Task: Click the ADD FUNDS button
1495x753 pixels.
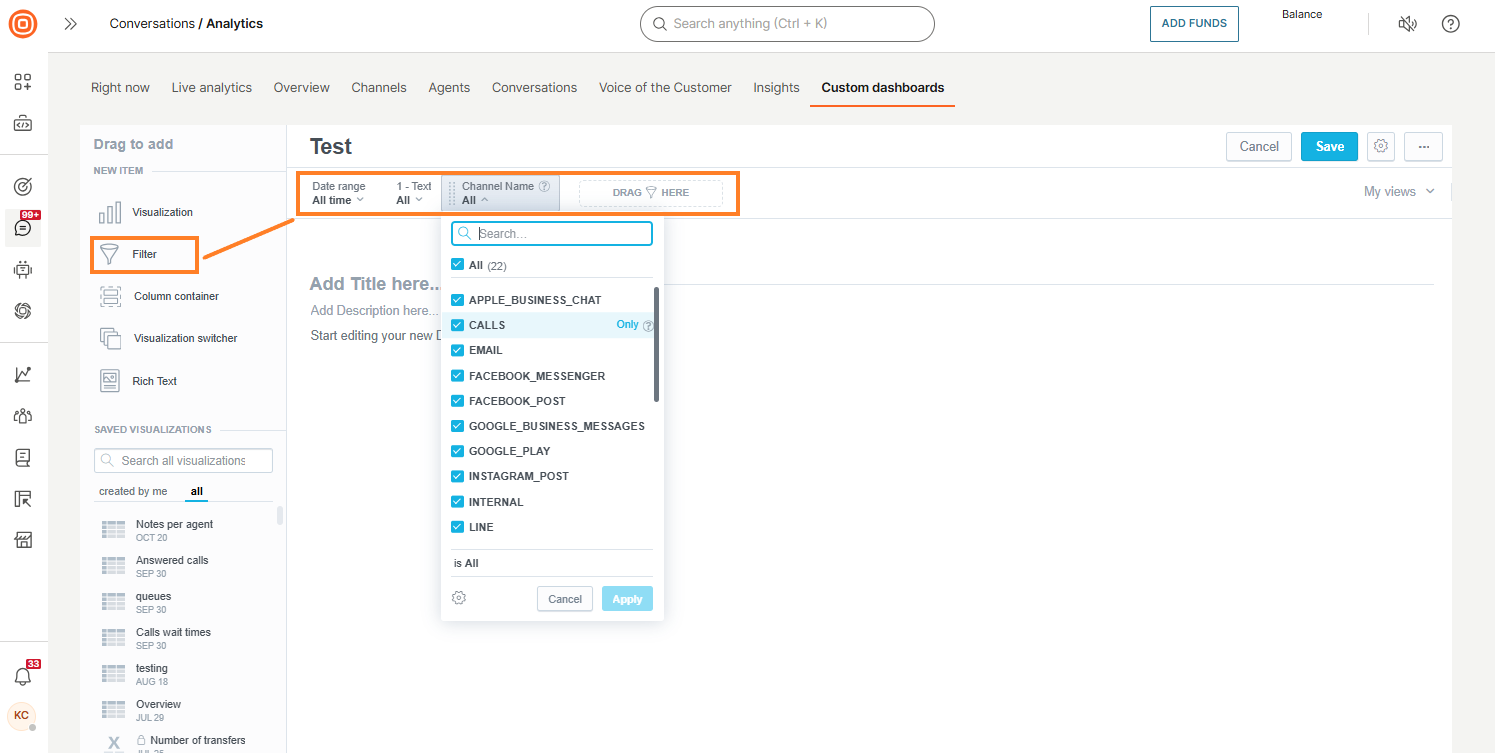Action: tap(1194, 23)
